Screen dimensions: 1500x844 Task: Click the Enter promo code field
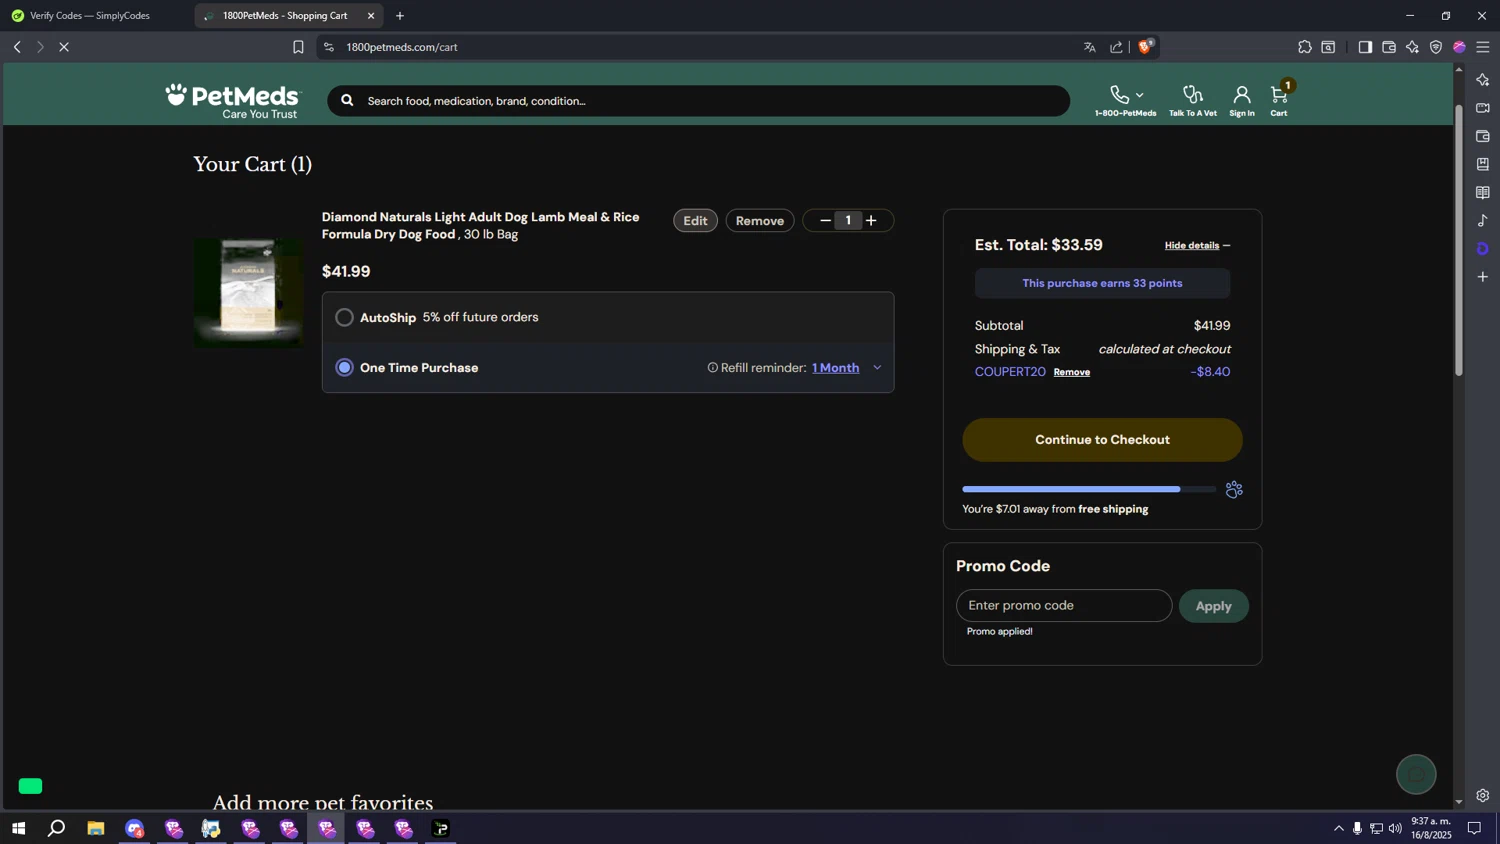coord(1064,606)
